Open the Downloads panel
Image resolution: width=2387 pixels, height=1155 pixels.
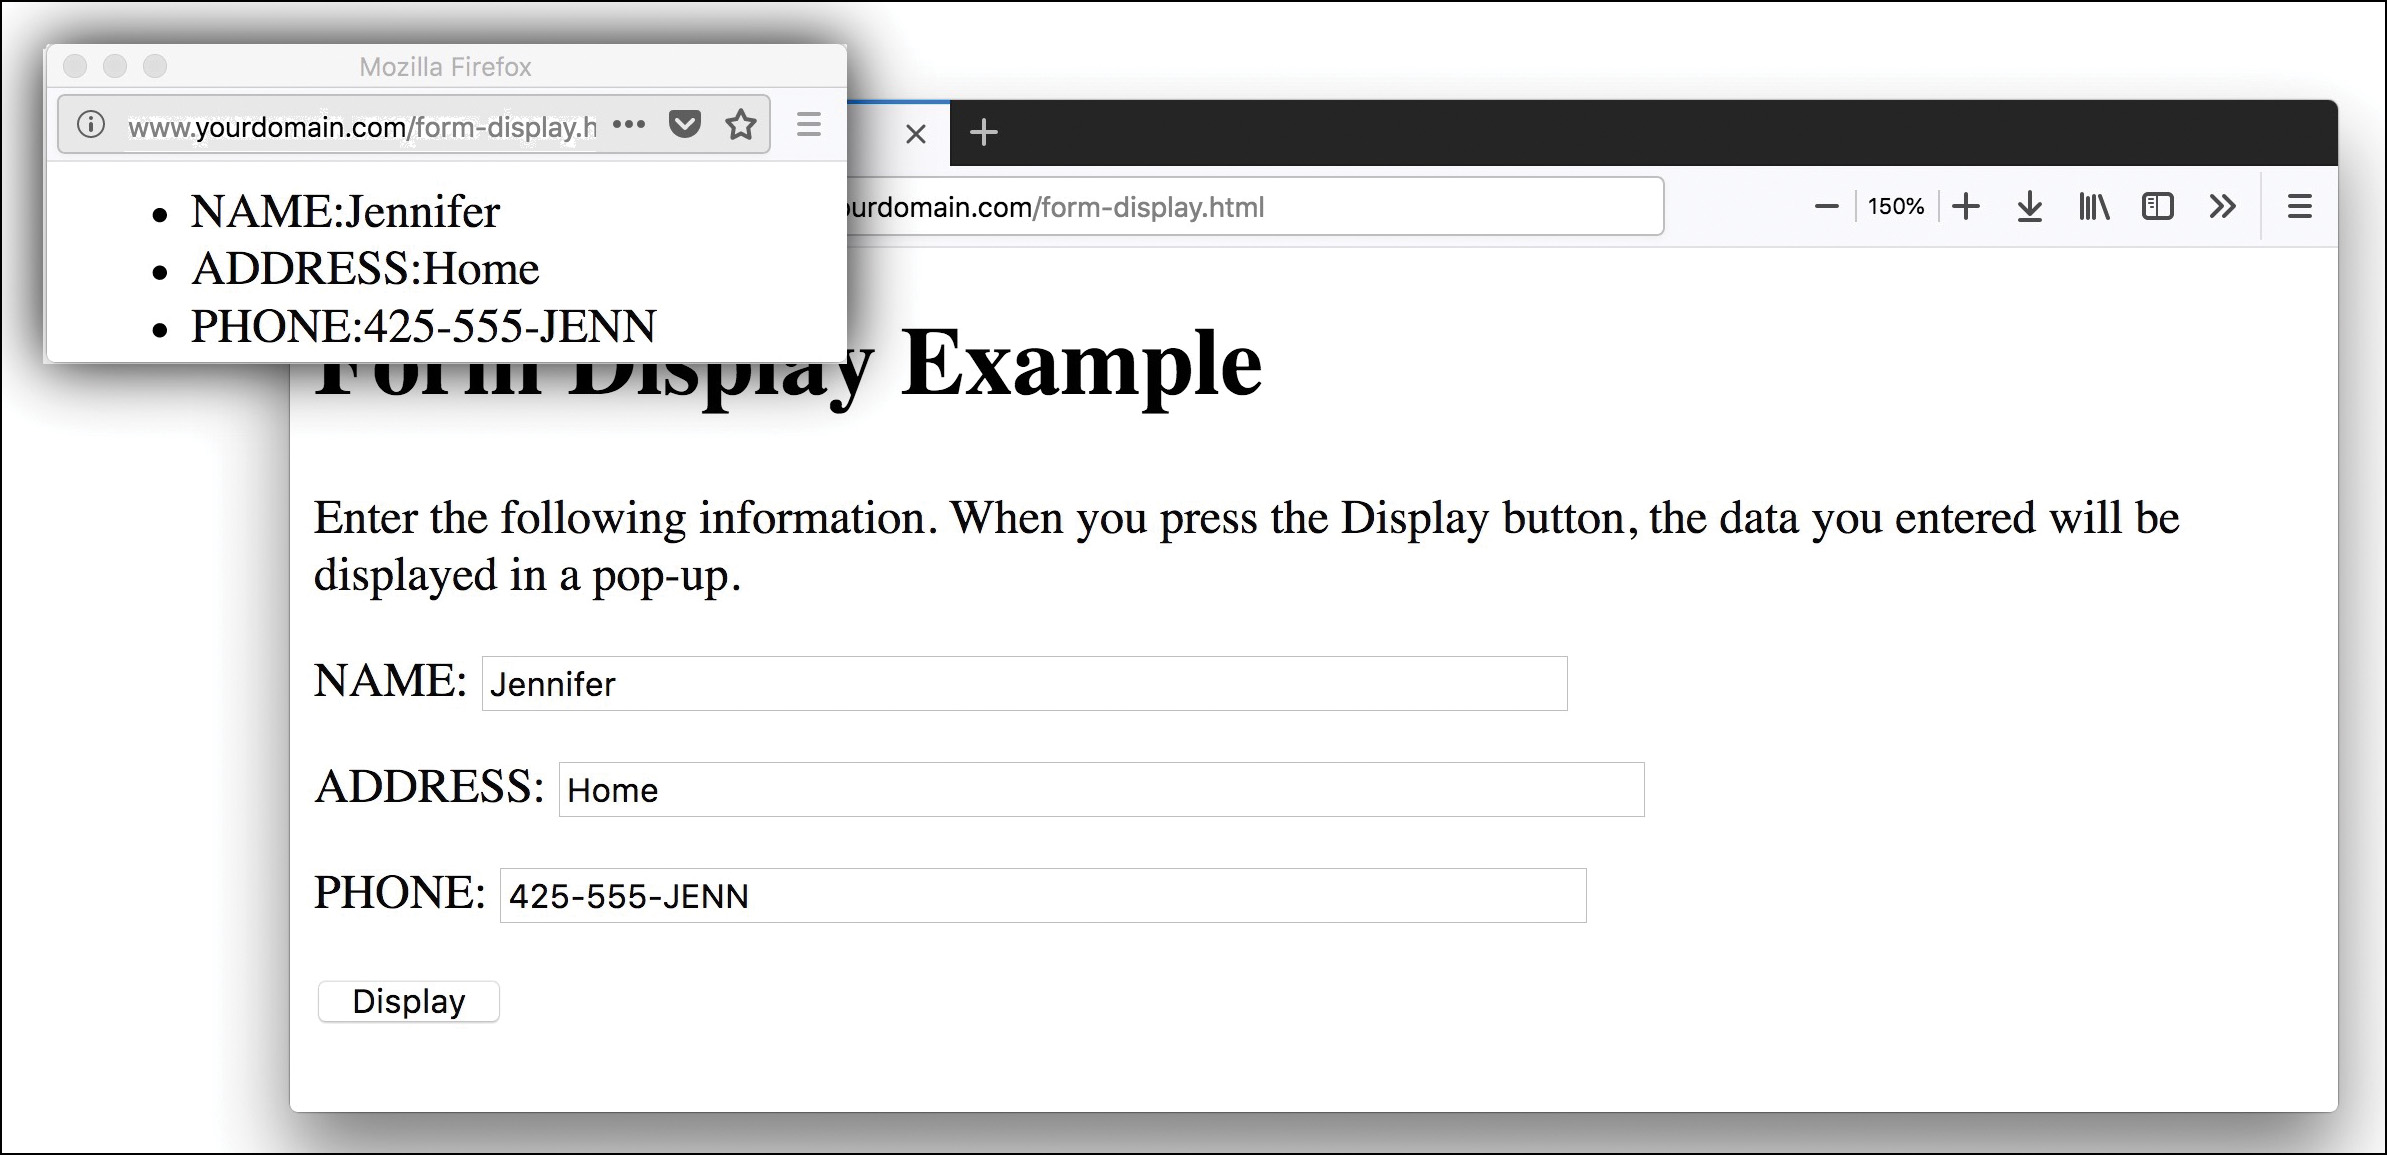[x=2029, y=206]
